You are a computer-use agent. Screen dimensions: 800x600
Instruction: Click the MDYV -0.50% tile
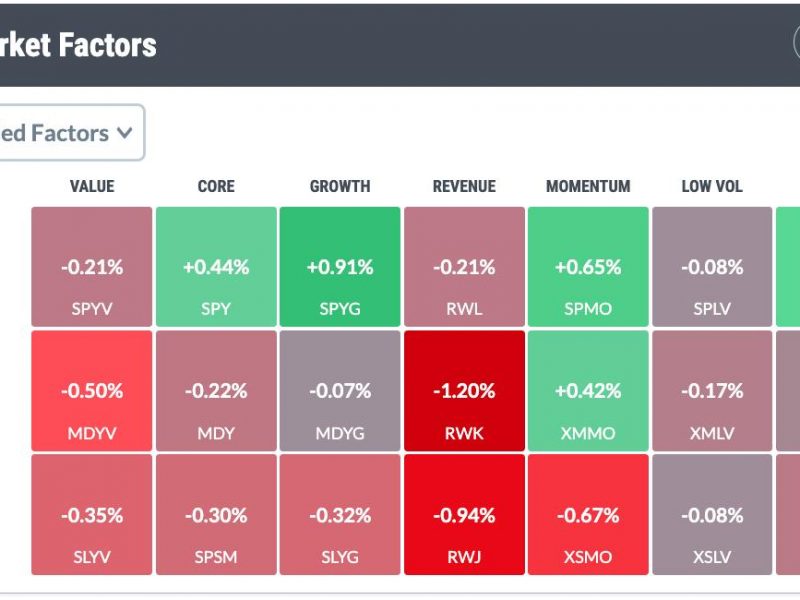tap(92, 391)
